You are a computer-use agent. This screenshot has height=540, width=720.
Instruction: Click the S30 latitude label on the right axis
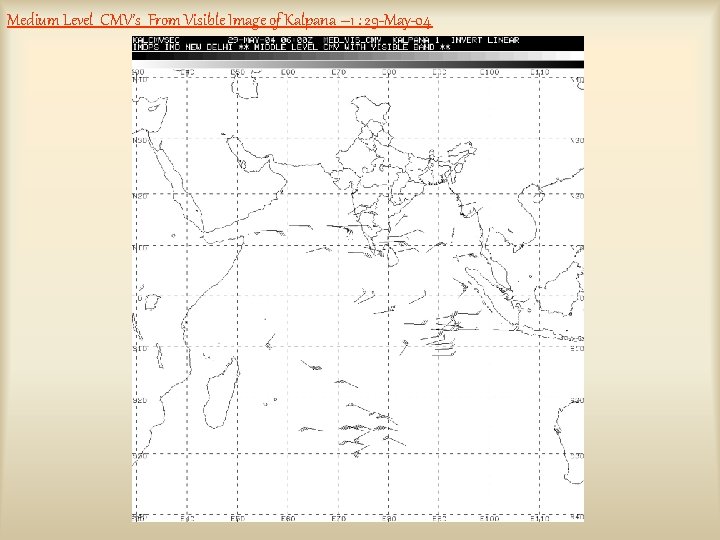[577, 456]
